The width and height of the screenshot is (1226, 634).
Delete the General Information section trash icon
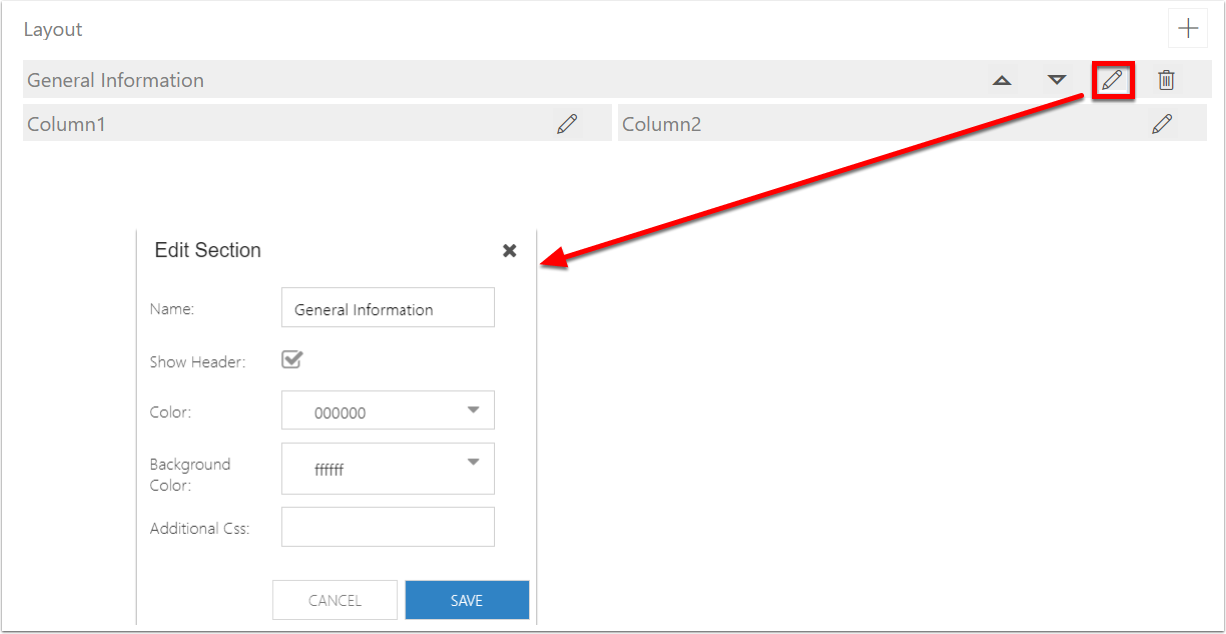(x=1166, y=79)
